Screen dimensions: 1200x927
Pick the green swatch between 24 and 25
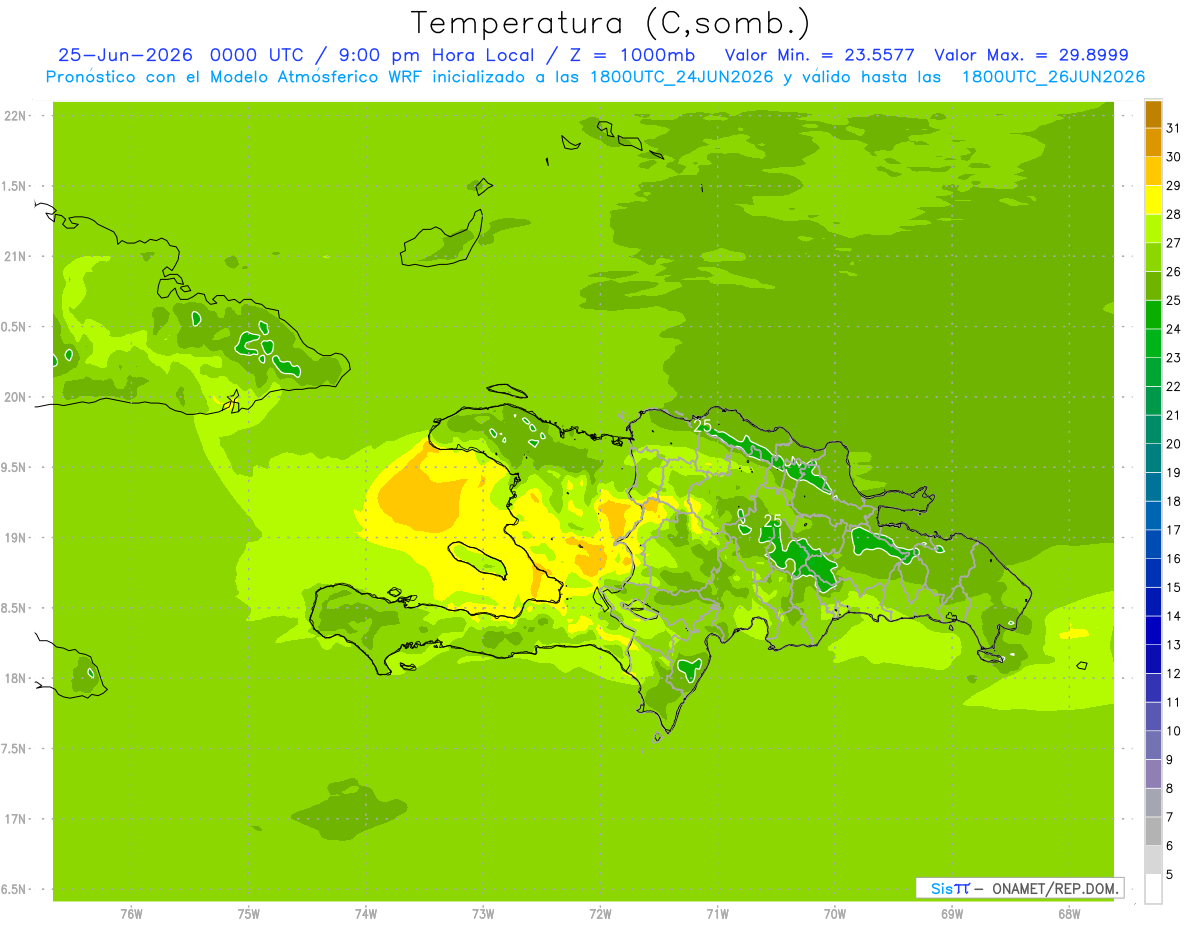tap(1153, 315)
